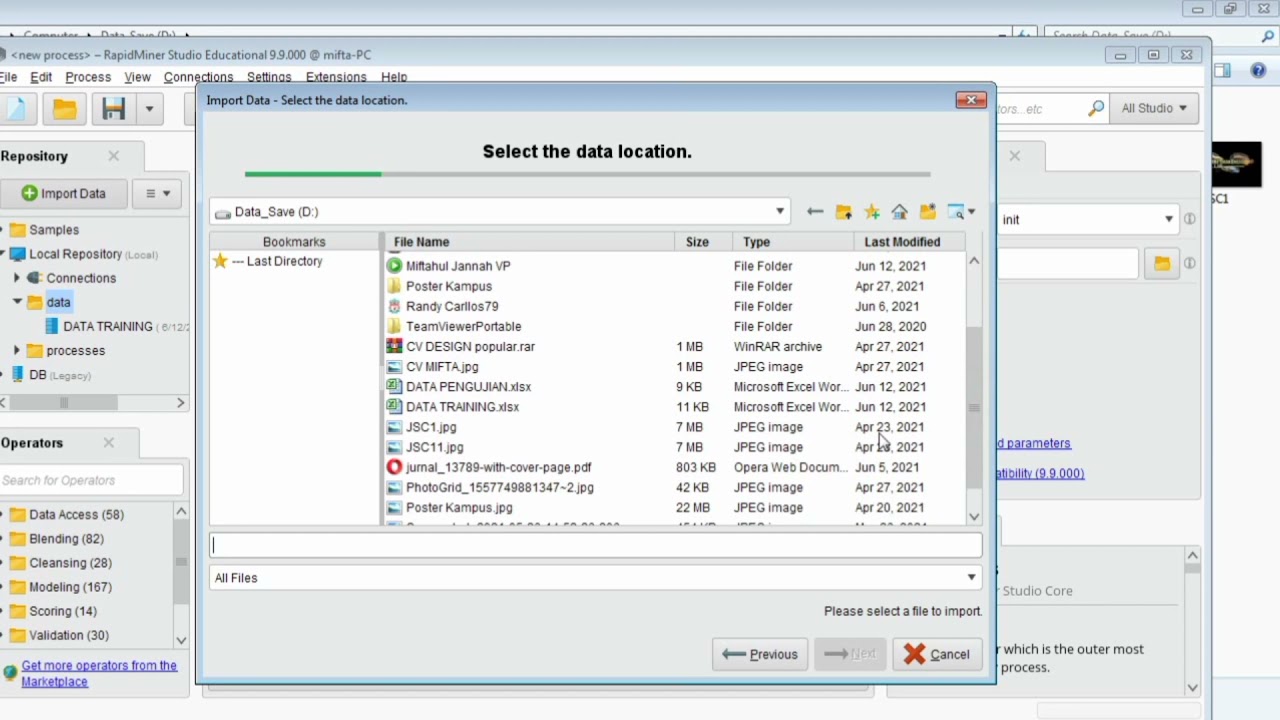The image size is (1280, 720).
Task: Expand the processes folder in Repository
Action: click(x=17, y=351)
